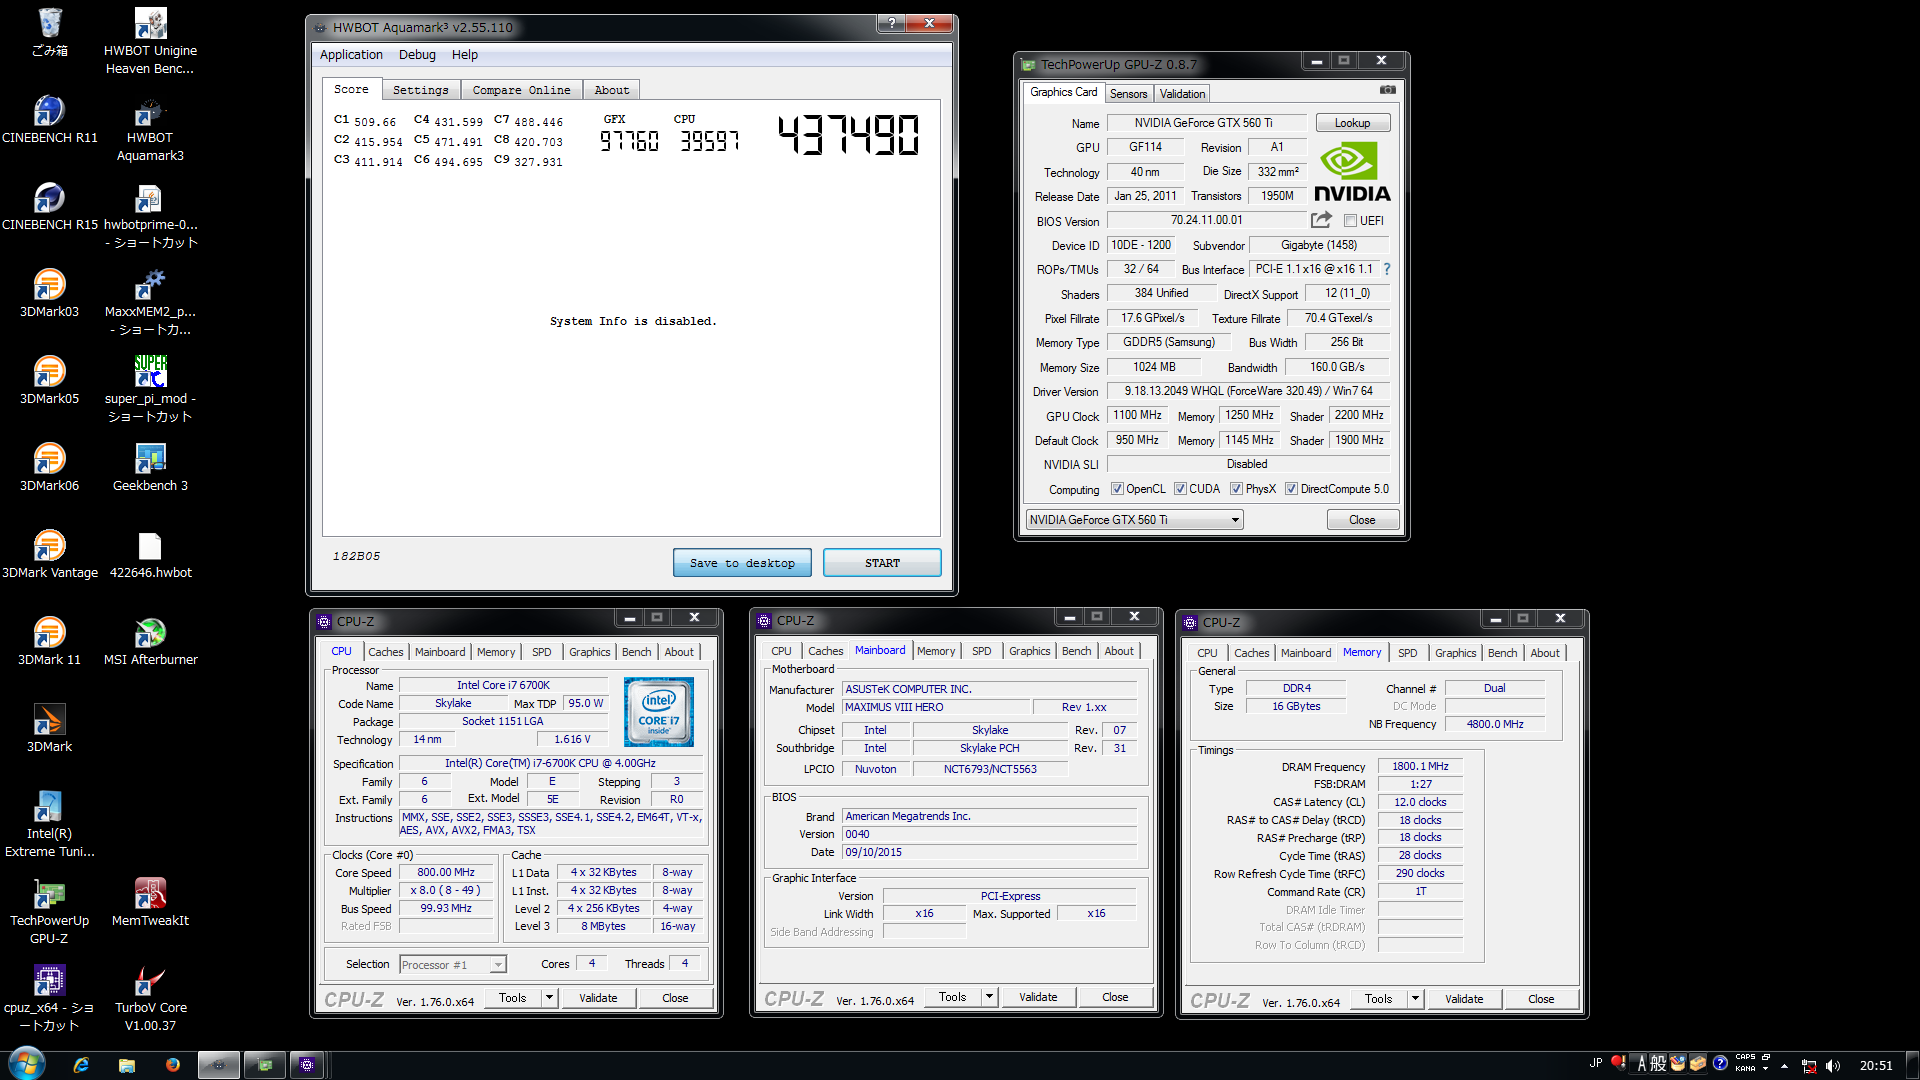The image size is (1920, 1080).
Task: Open CINEBENCH R11 desktop shortcut
Action: tap(49, 119)
